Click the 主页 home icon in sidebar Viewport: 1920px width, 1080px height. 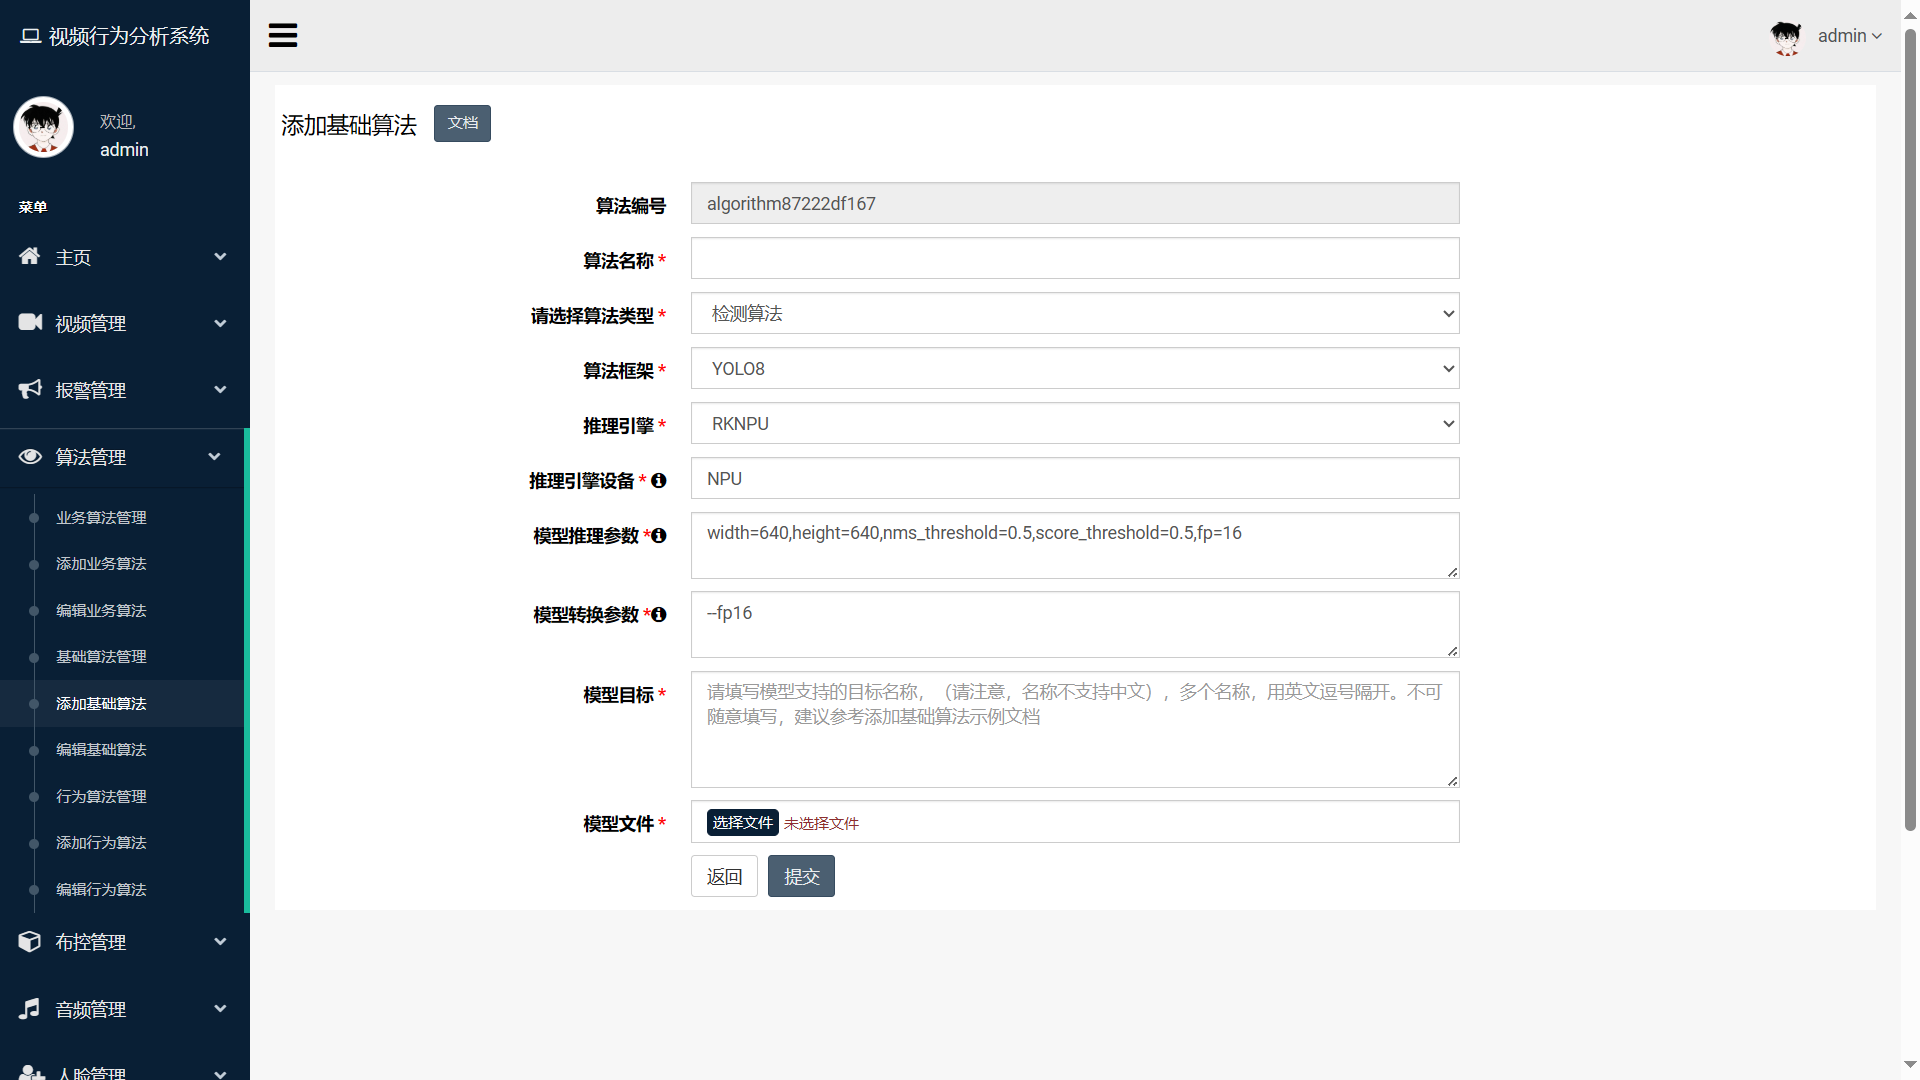tap(29, 256)
